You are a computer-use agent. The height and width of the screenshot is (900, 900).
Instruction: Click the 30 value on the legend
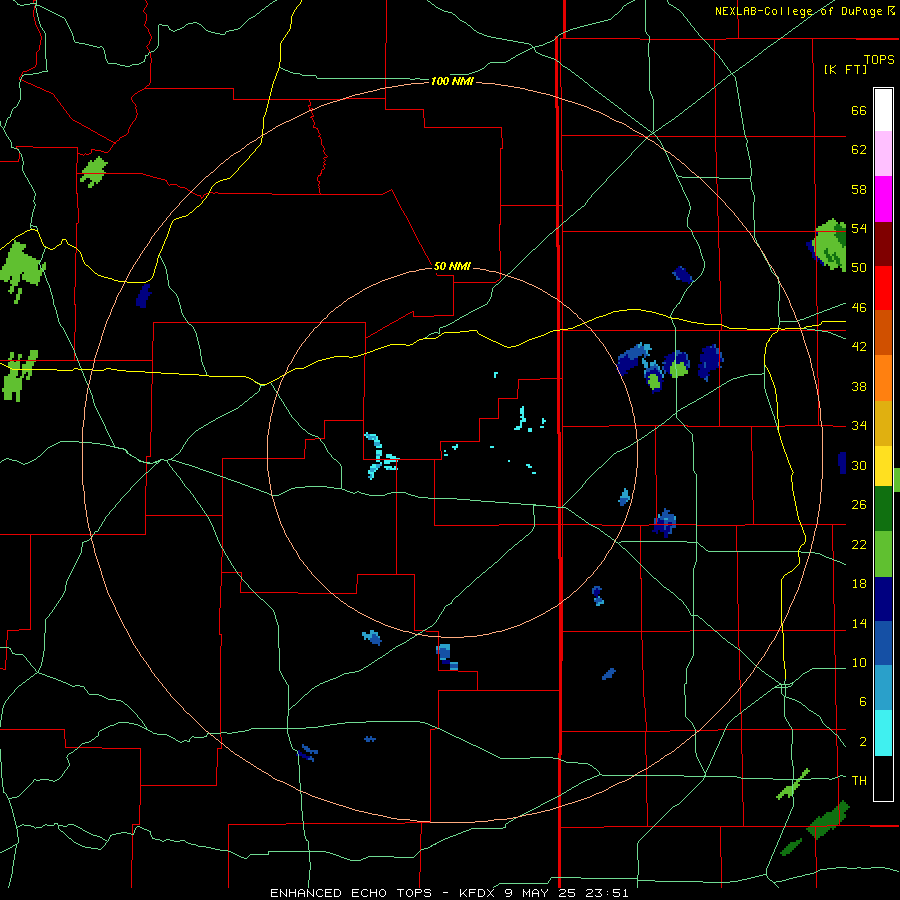(859, 465)
